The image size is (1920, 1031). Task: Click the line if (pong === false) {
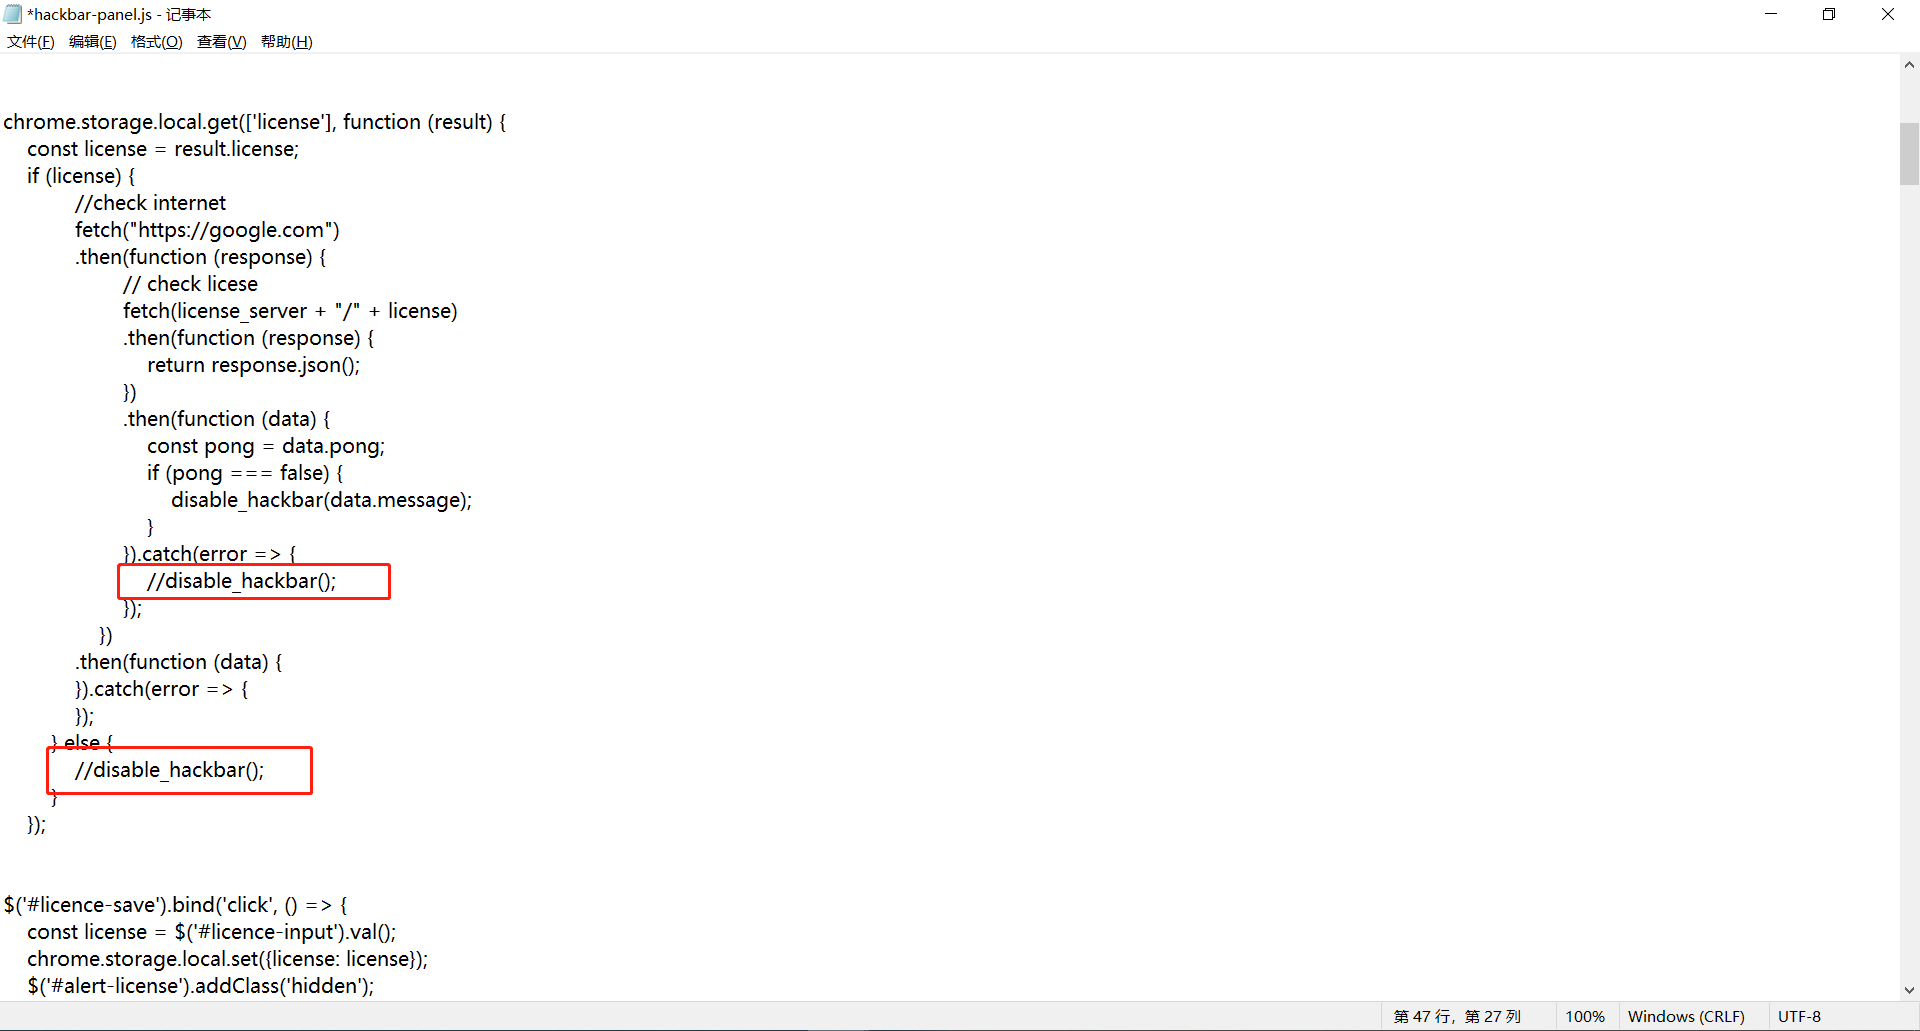click(245, 473)
